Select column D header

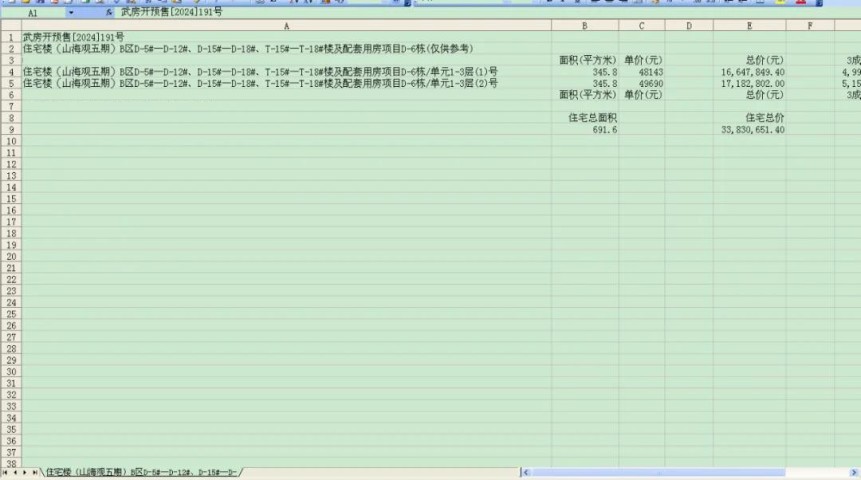pyautogui.click(x=689, y=25)
